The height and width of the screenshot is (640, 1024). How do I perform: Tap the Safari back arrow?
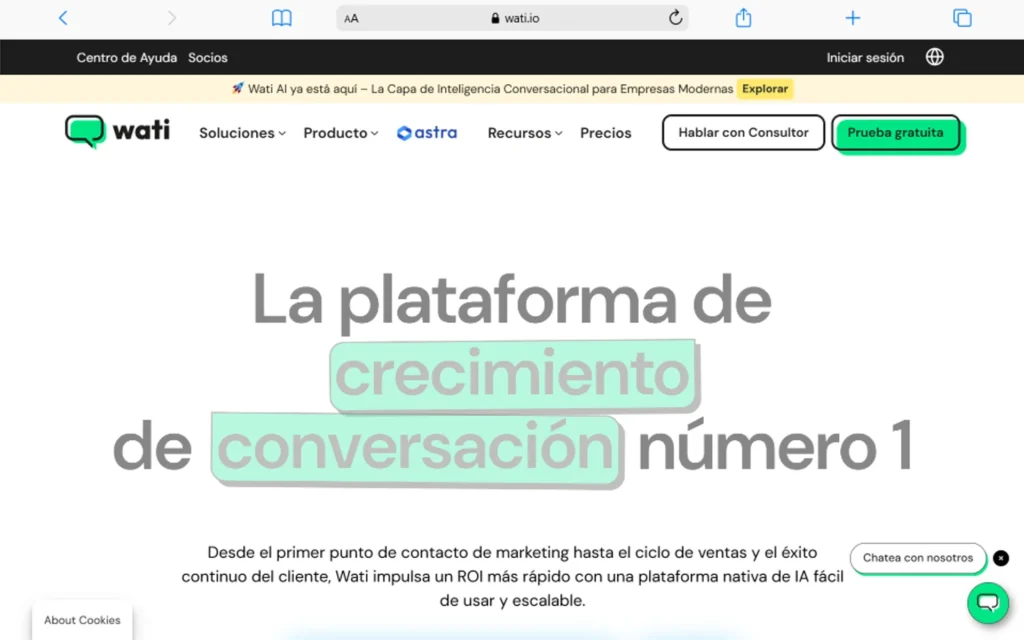click(x=64, y=18)
